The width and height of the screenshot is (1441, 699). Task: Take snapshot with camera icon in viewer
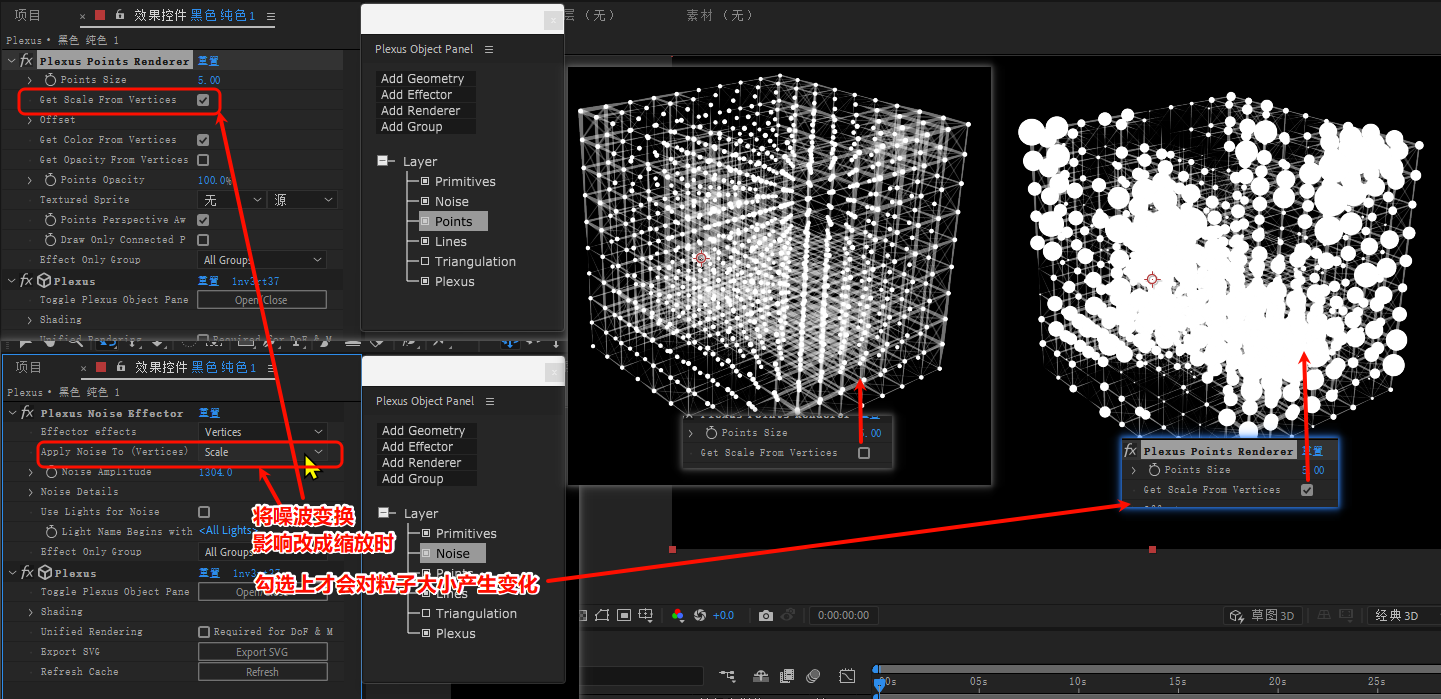pyautogui.click(x=766, y=615)
